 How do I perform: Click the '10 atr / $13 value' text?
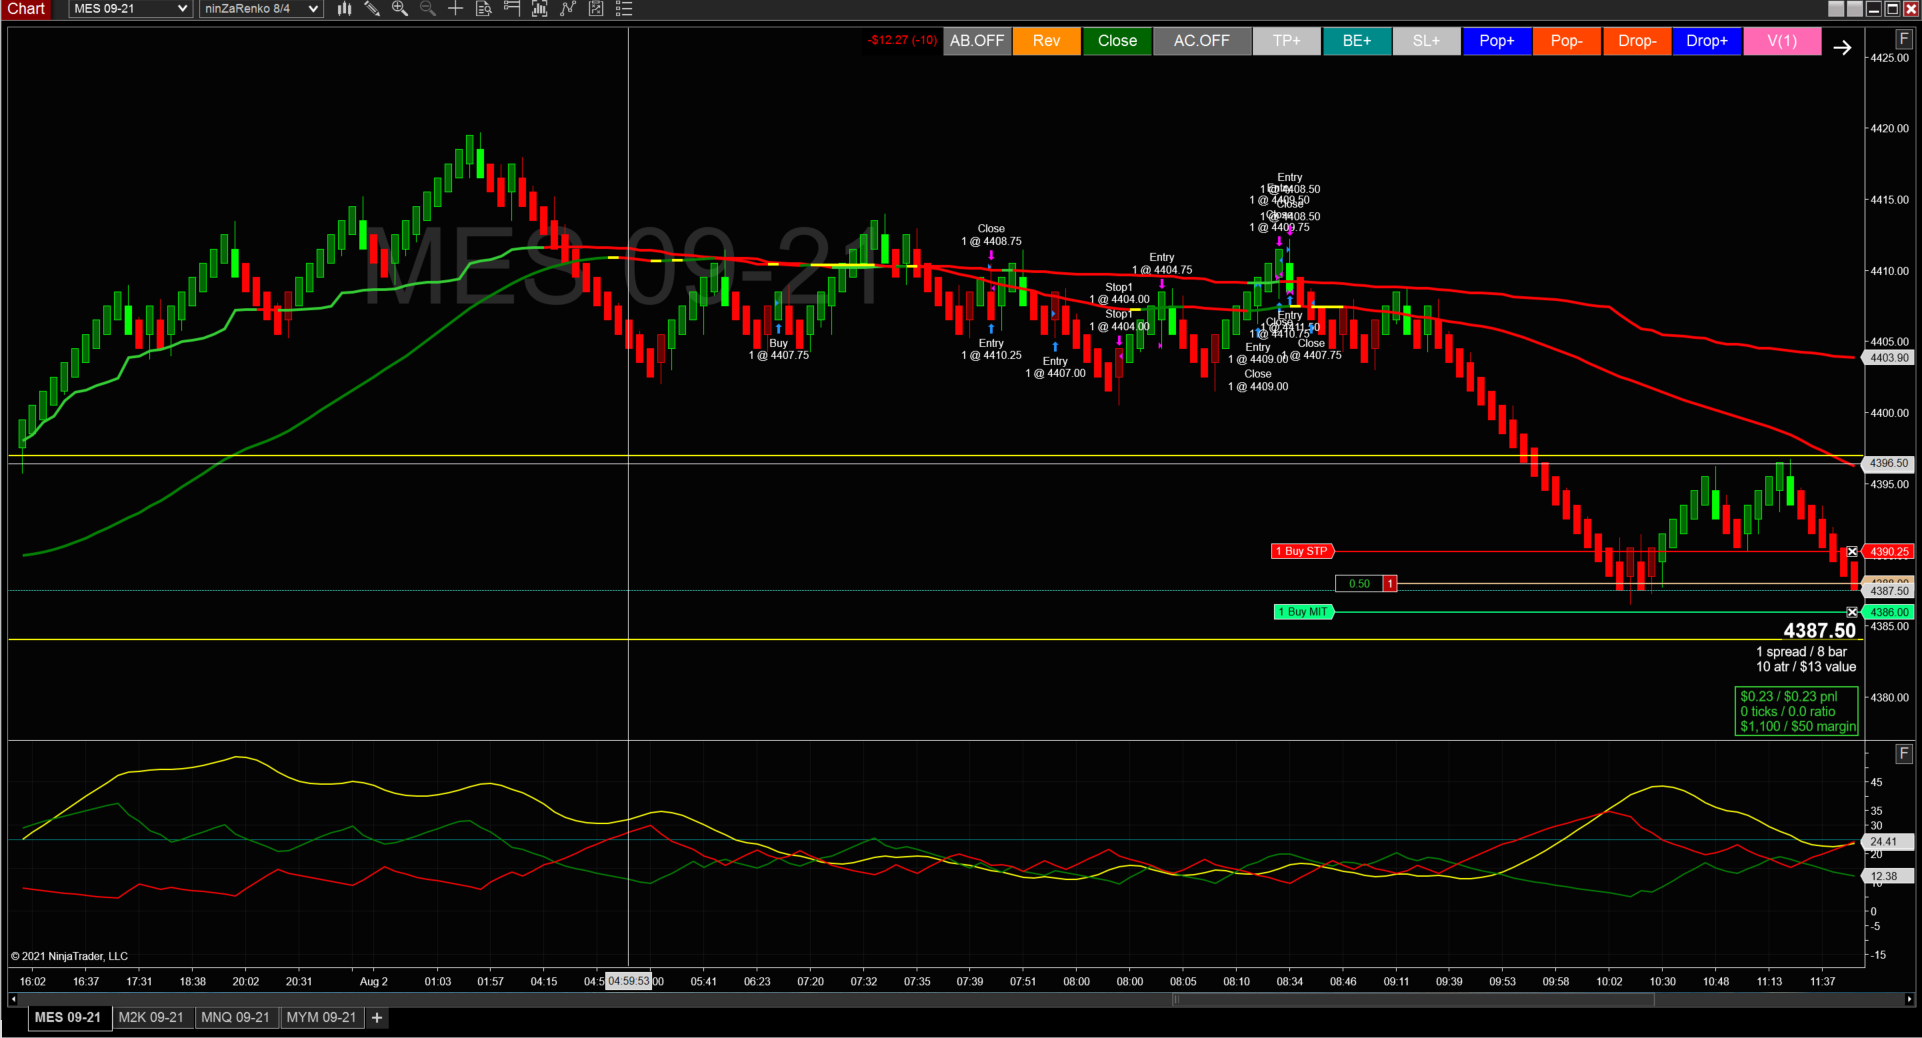click(x=1806, y=667)
